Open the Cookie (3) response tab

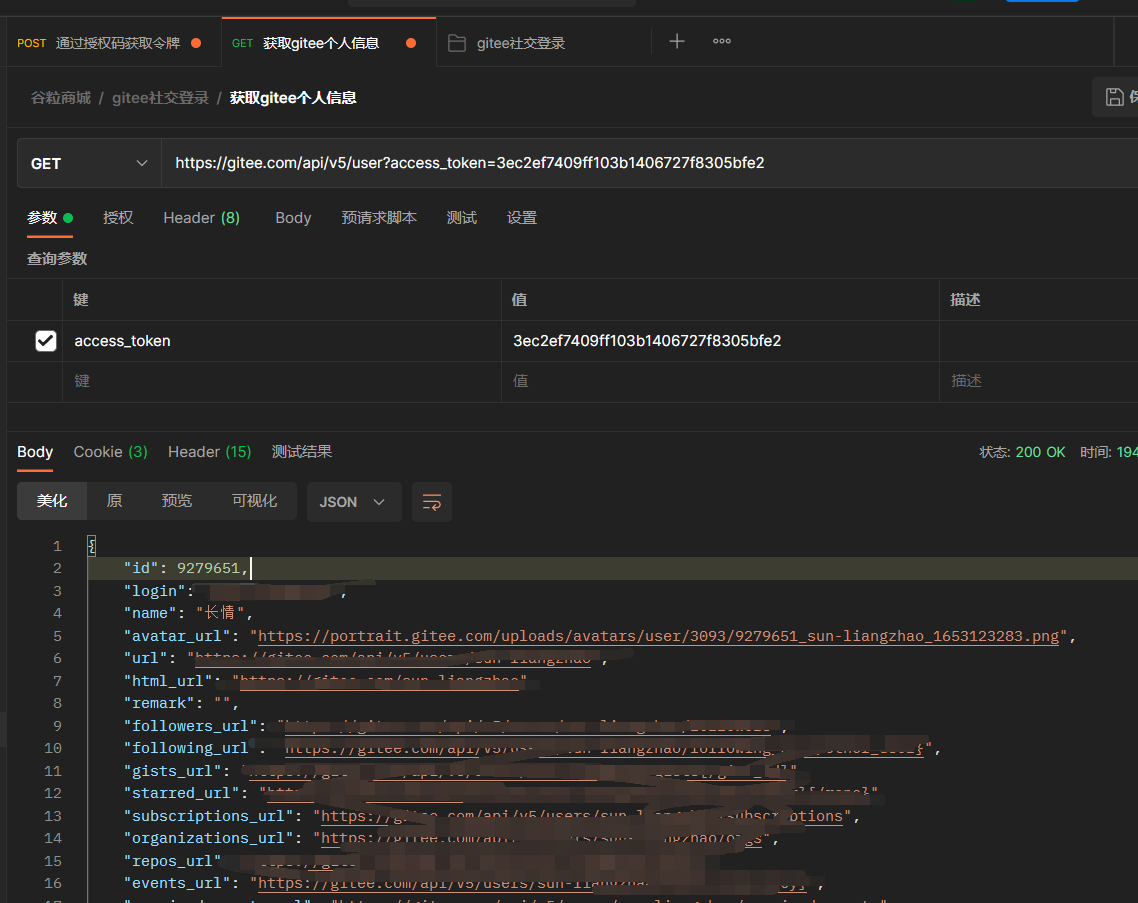(110, 452)
